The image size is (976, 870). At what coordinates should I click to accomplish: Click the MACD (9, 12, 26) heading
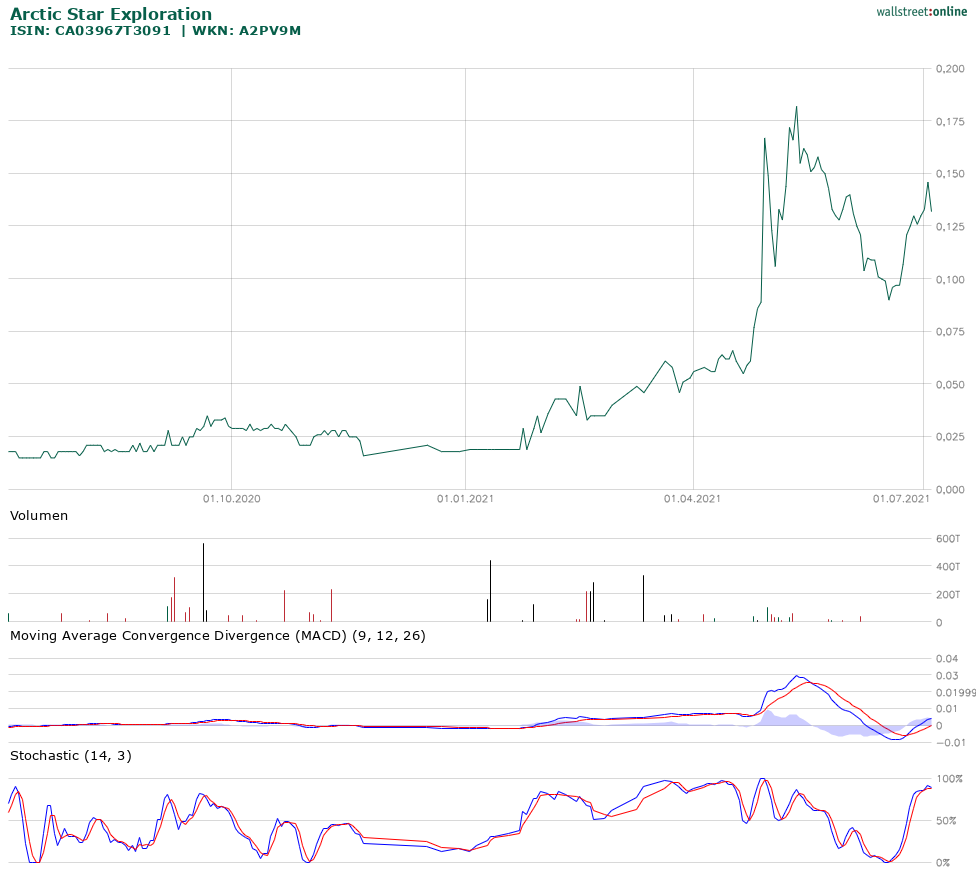point(218,636)
